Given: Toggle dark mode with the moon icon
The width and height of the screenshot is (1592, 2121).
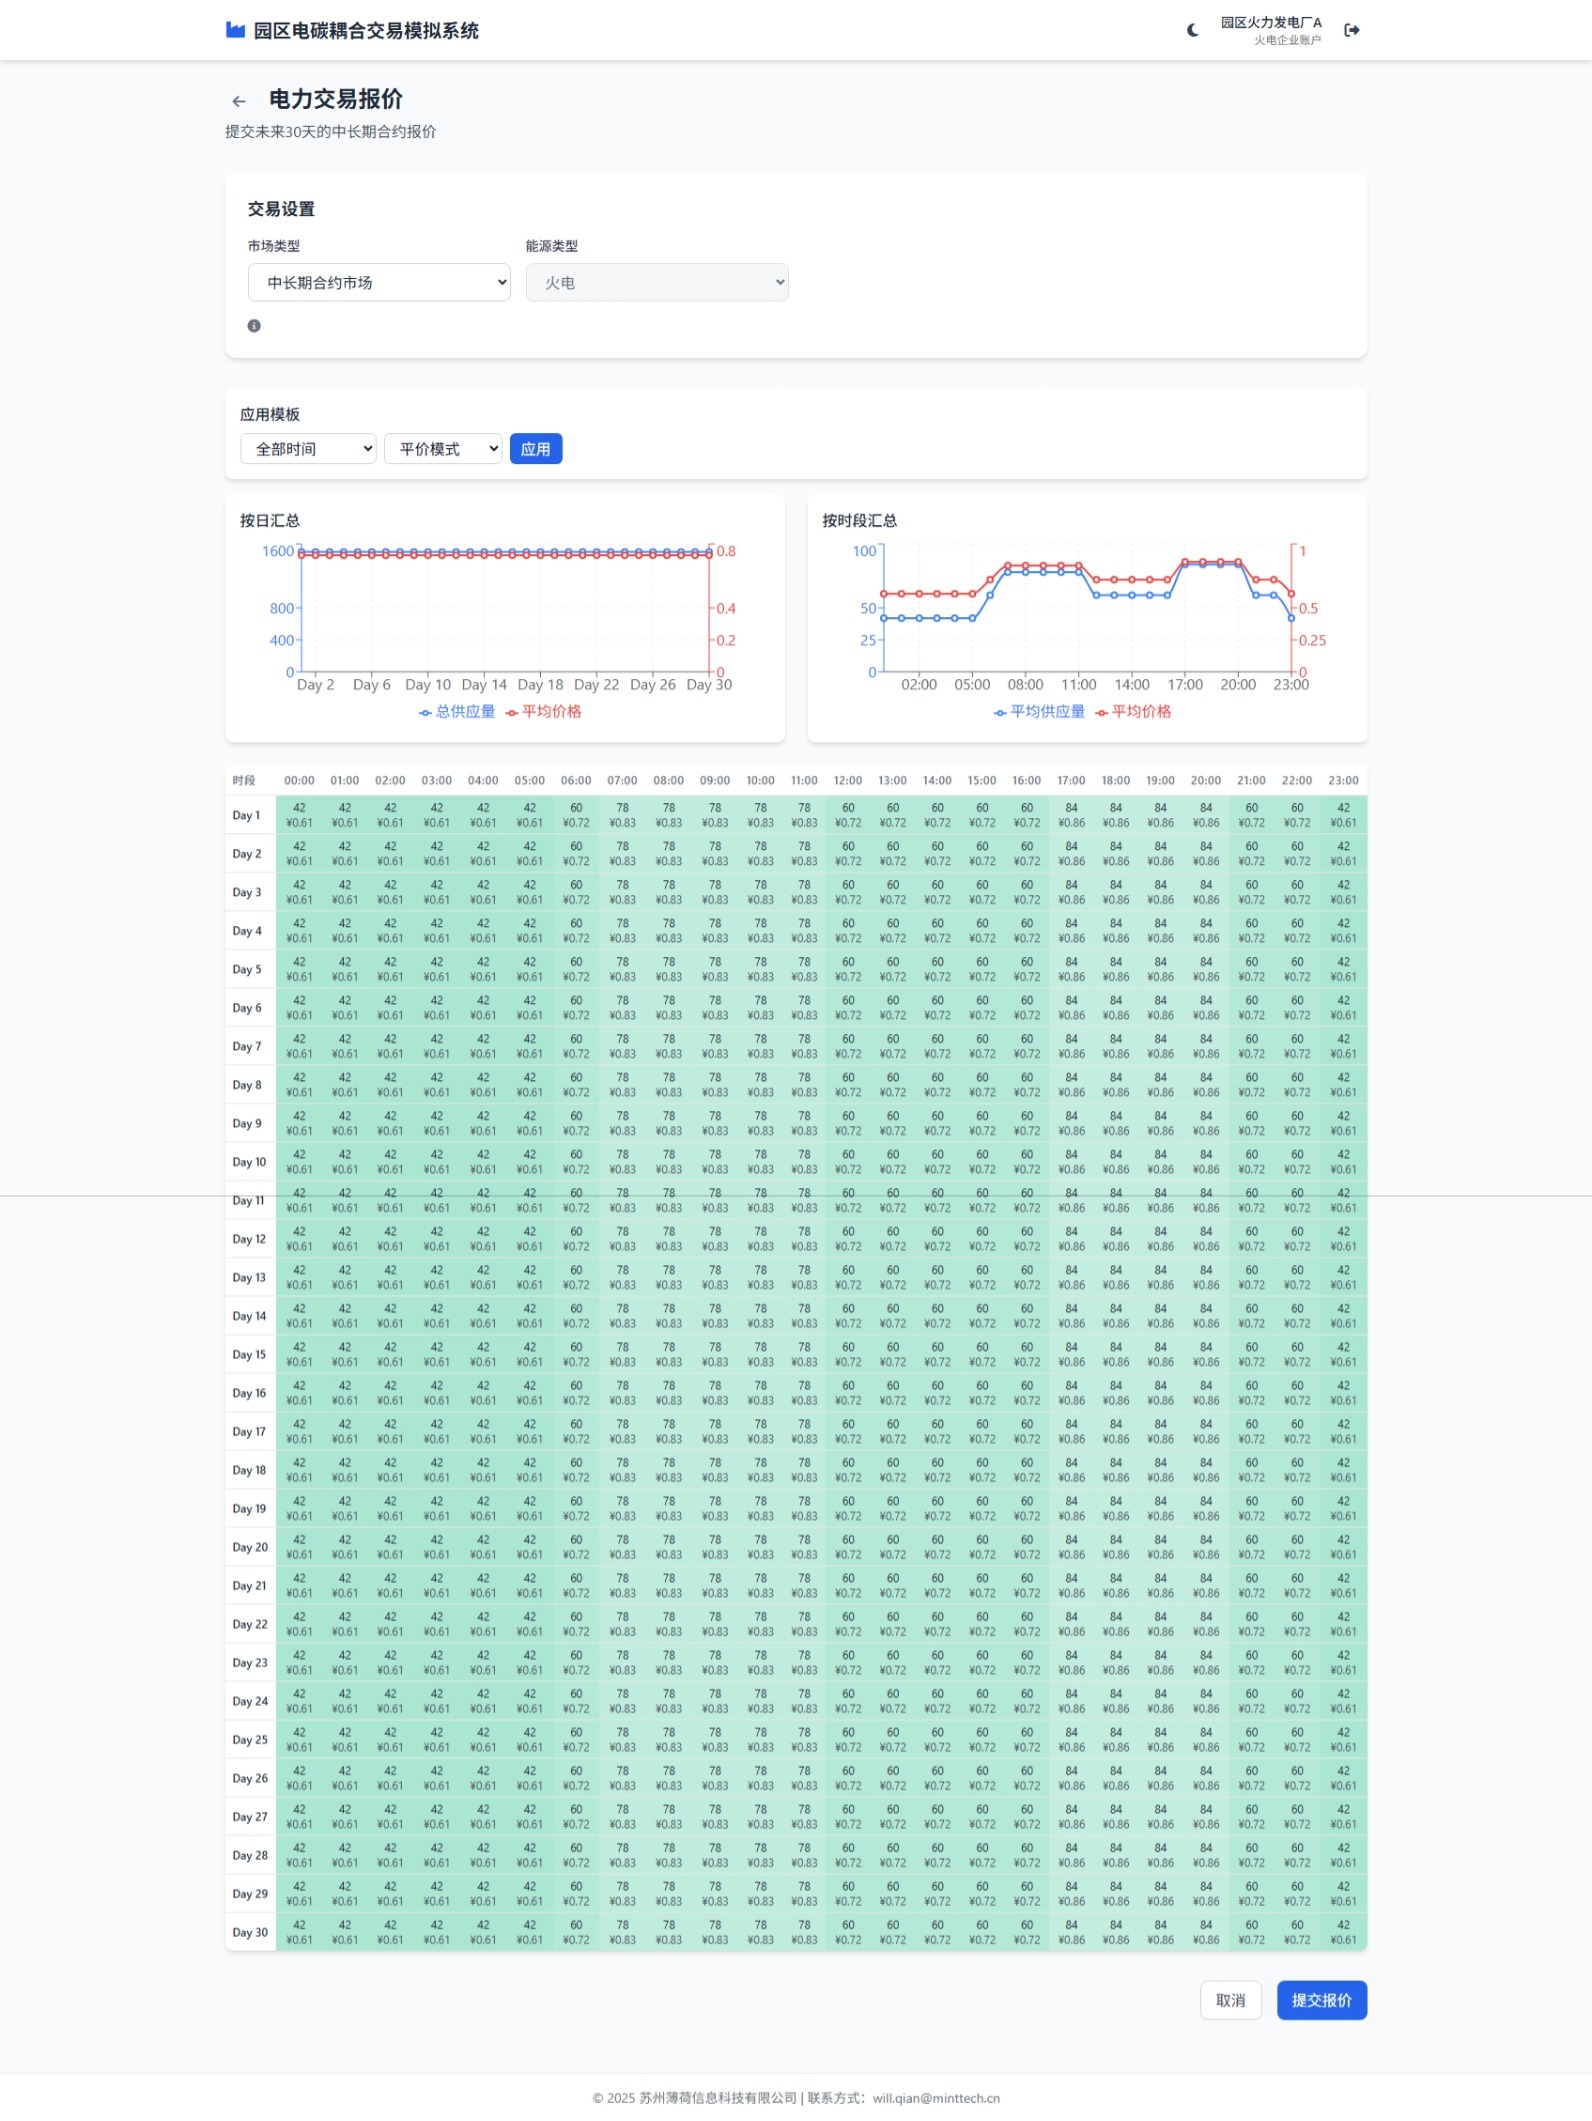Looking at the screenshot, I should (1192, 30).
